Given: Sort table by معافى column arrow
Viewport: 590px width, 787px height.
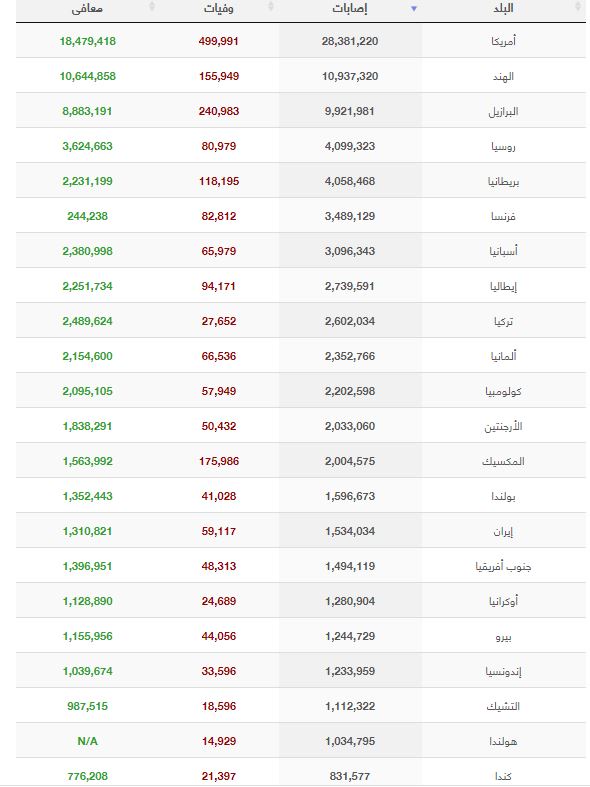Looking at the screenshot, I should point(153,7).
